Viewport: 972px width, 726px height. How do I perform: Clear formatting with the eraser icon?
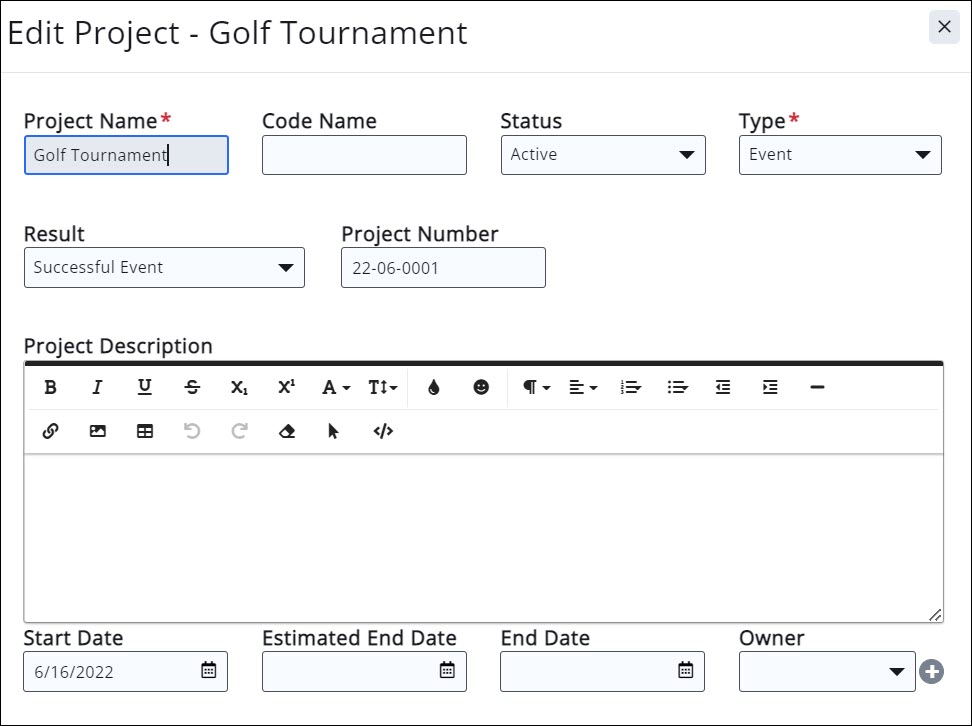point(287,432)
